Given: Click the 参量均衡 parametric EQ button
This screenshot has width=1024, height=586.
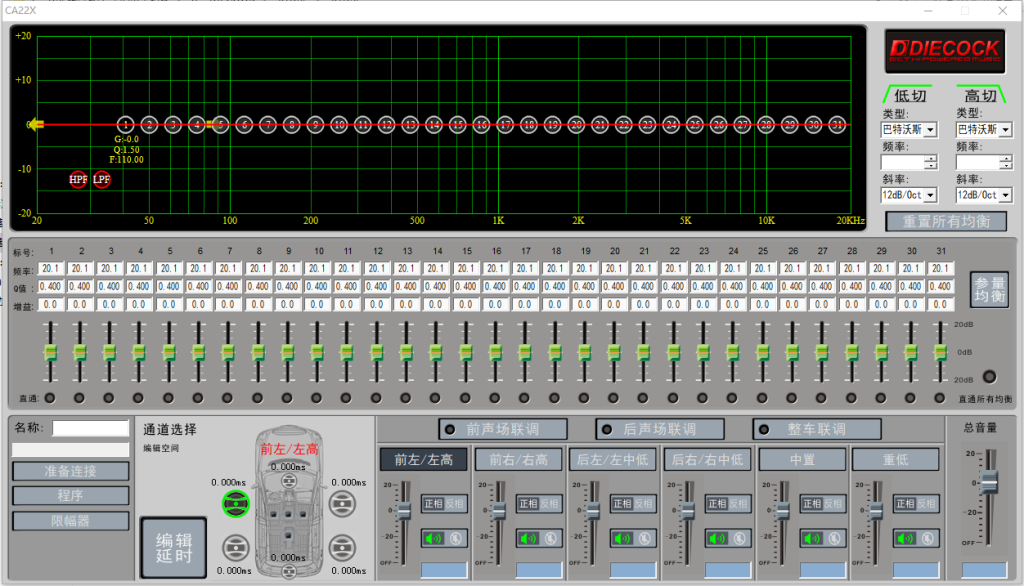Looking at the screenshot, I should [989, 289].
